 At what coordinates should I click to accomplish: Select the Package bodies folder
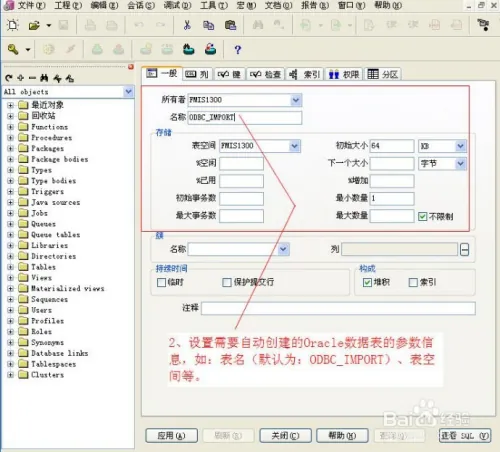point(60,159)
